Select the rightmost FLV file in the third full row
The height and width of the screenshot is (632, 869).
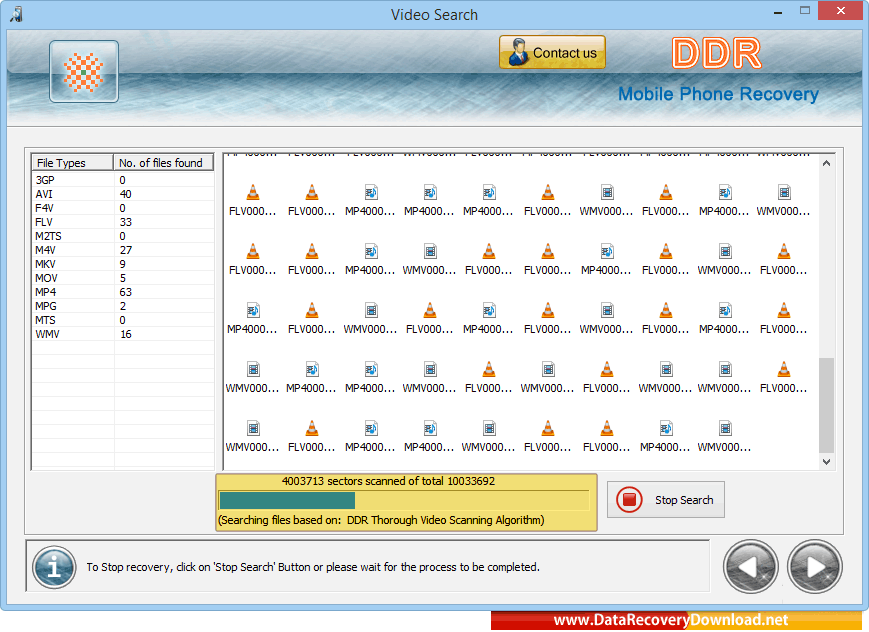point(784,318)
